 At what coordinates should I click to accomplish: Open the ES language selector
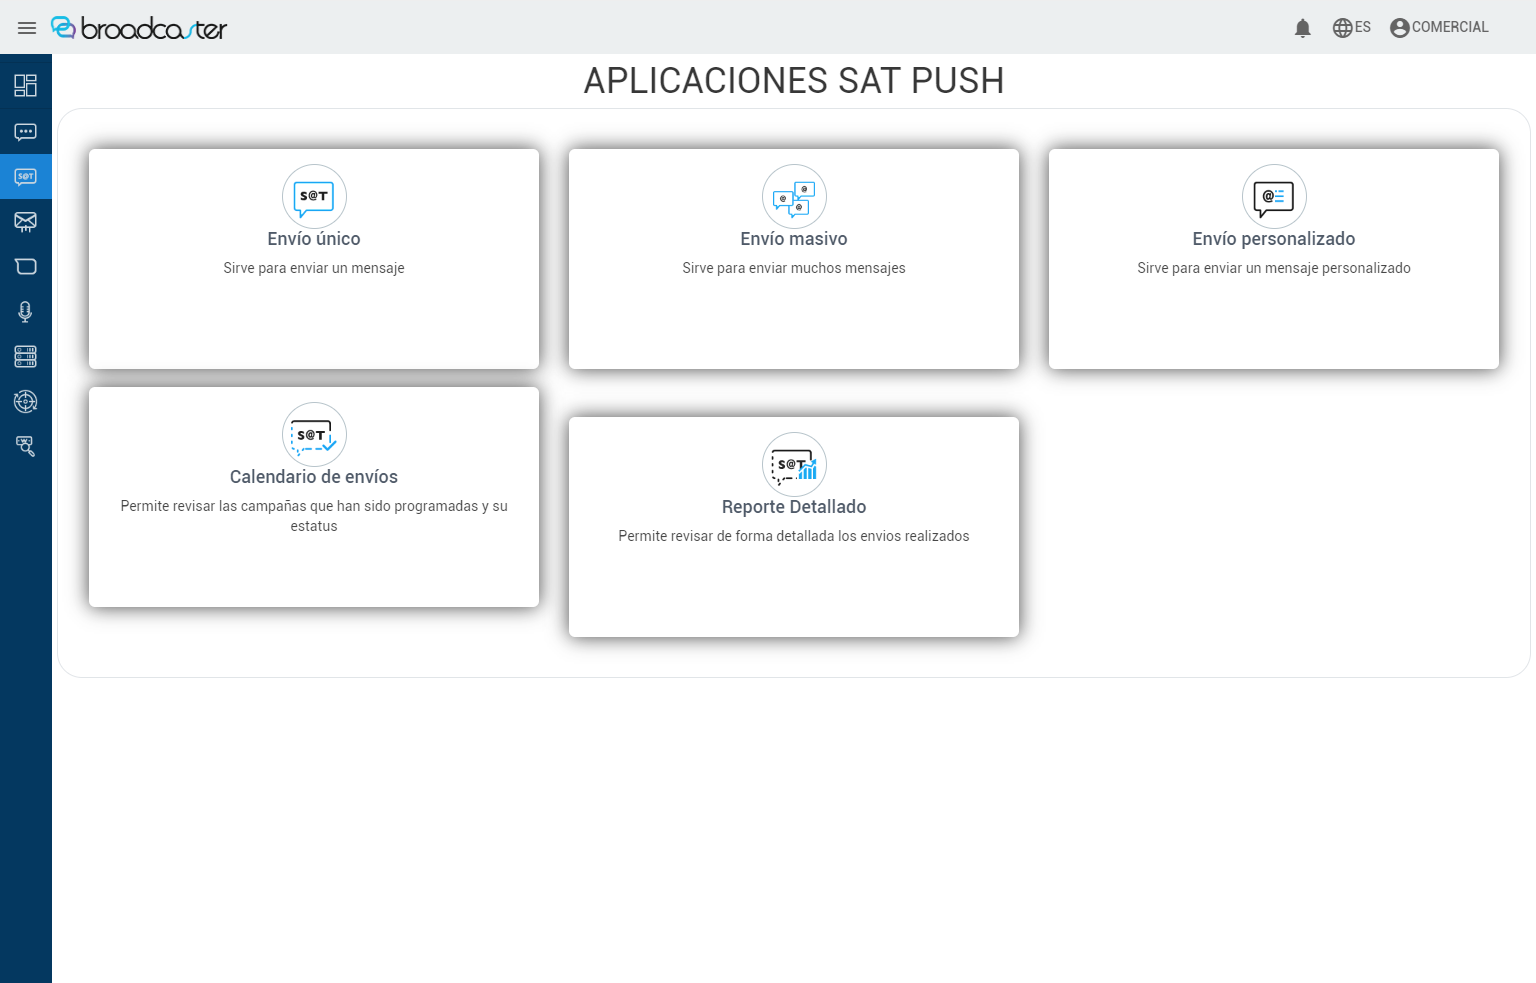[x=1352, y=27]
